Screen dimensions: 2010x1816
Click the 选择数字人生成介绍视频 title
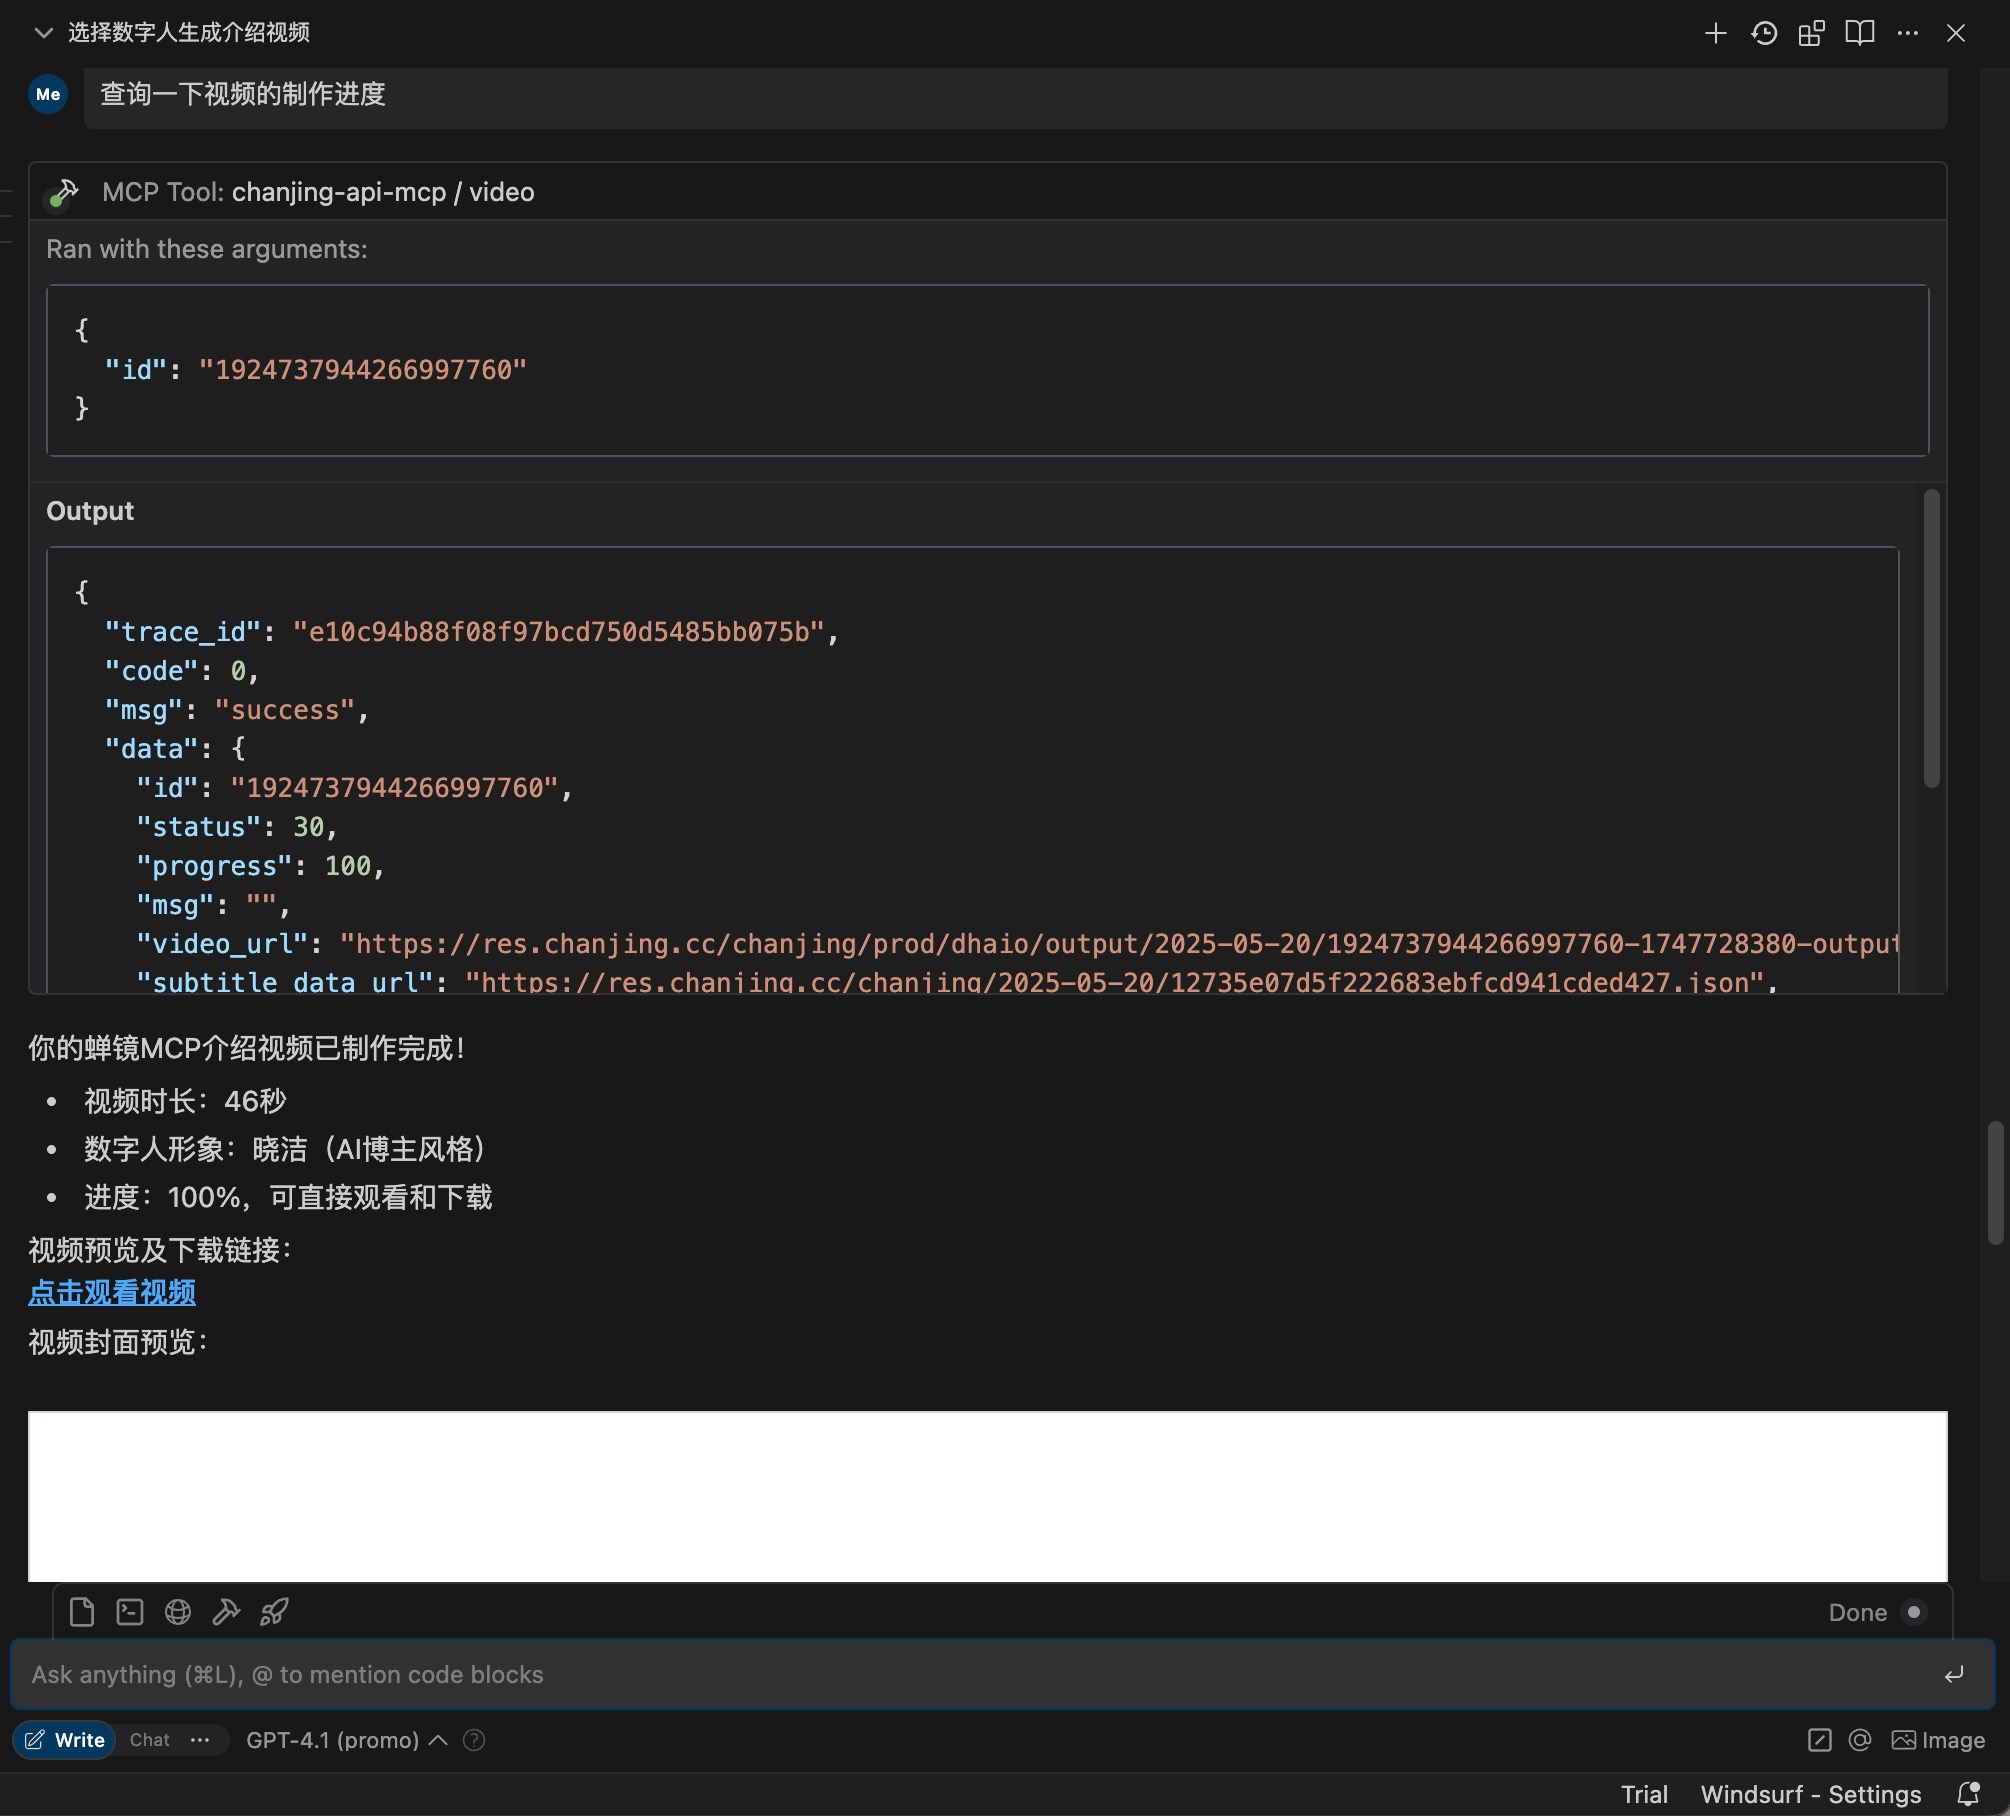(x=189, y=33)
